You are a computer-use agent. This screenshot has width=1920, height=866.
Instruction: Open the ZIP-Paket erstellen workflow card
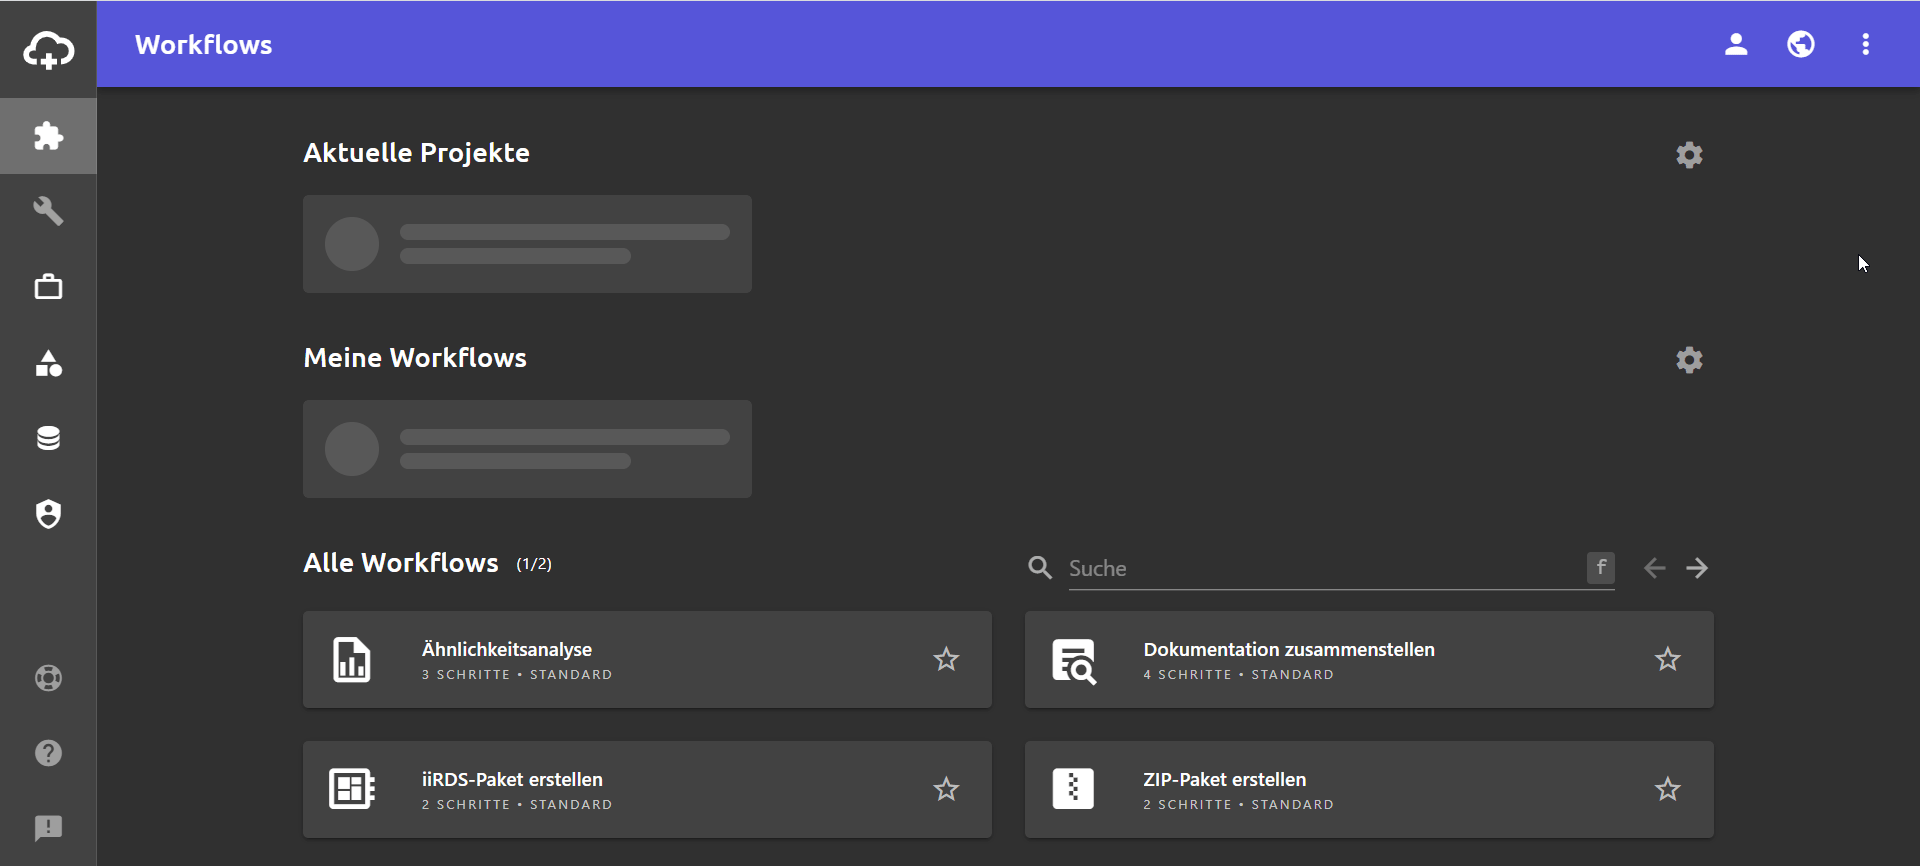coord(1369,789)
